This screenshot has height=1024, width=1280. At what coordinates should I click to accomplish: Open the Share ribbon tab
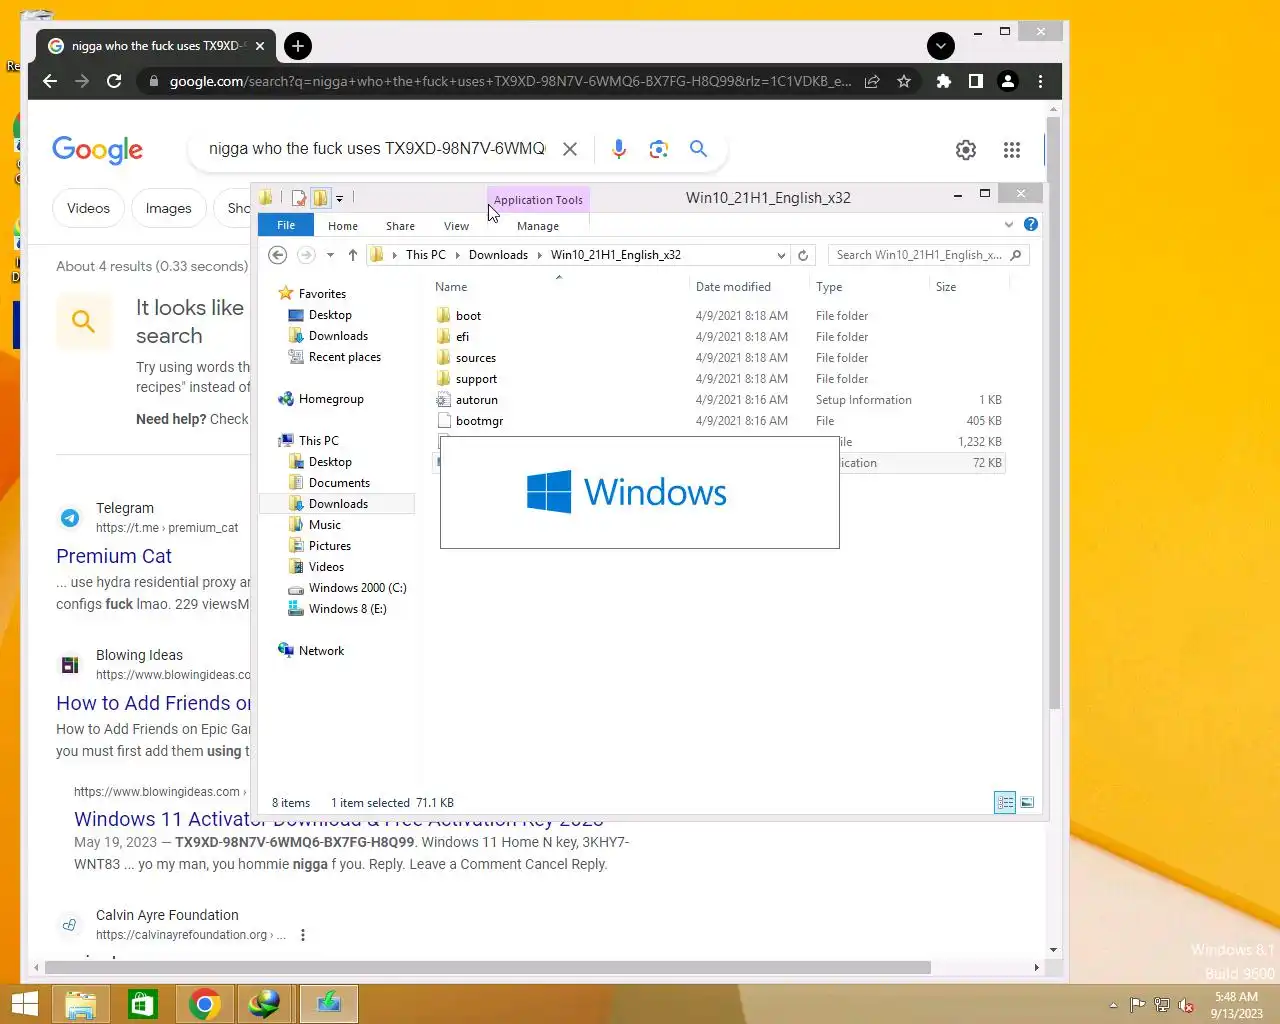point(400,226)
